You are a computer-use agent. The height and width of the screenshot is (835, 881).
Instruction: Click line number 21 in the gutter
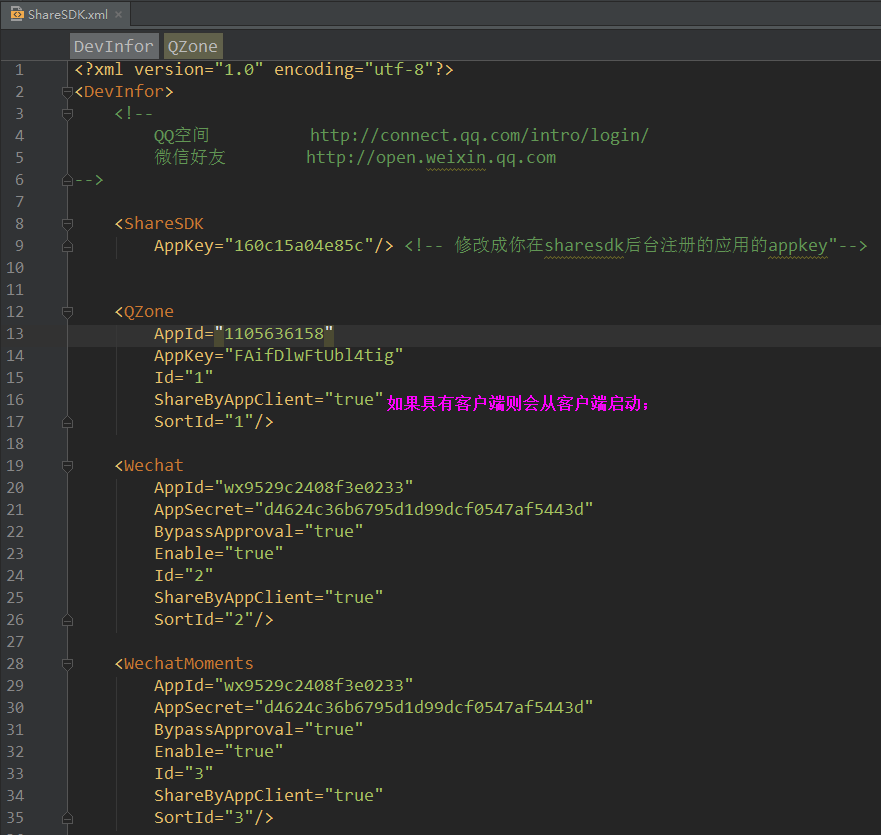(16, 510)
